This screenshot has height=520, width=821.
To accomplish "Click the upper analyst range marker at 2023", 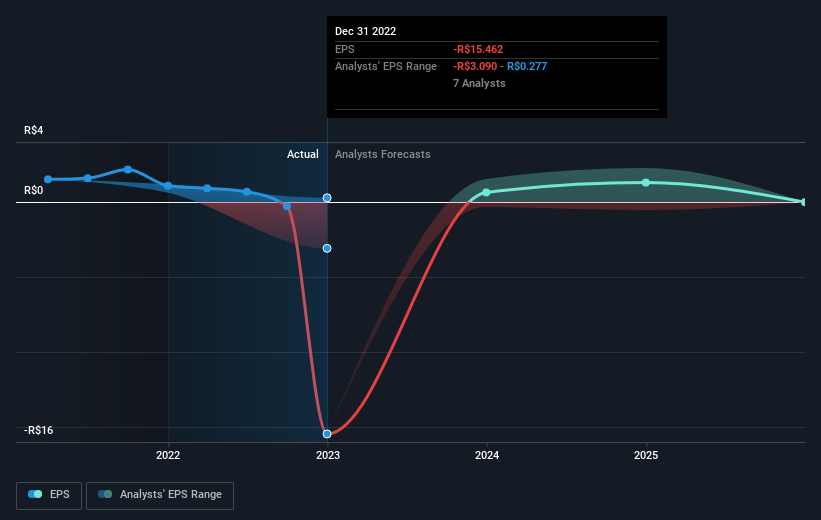I will point(327,197).
